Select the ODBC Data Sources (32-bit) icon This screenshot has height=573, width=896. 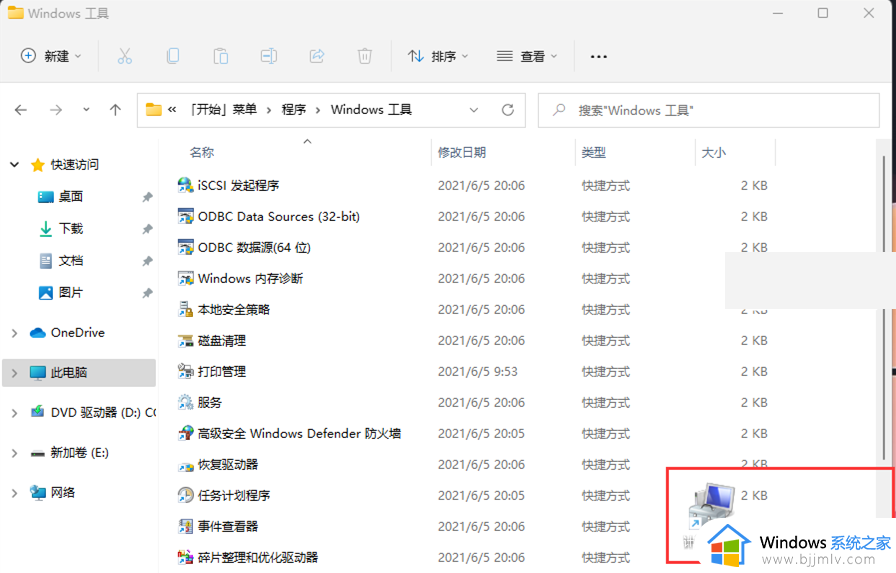click(185, 217)
